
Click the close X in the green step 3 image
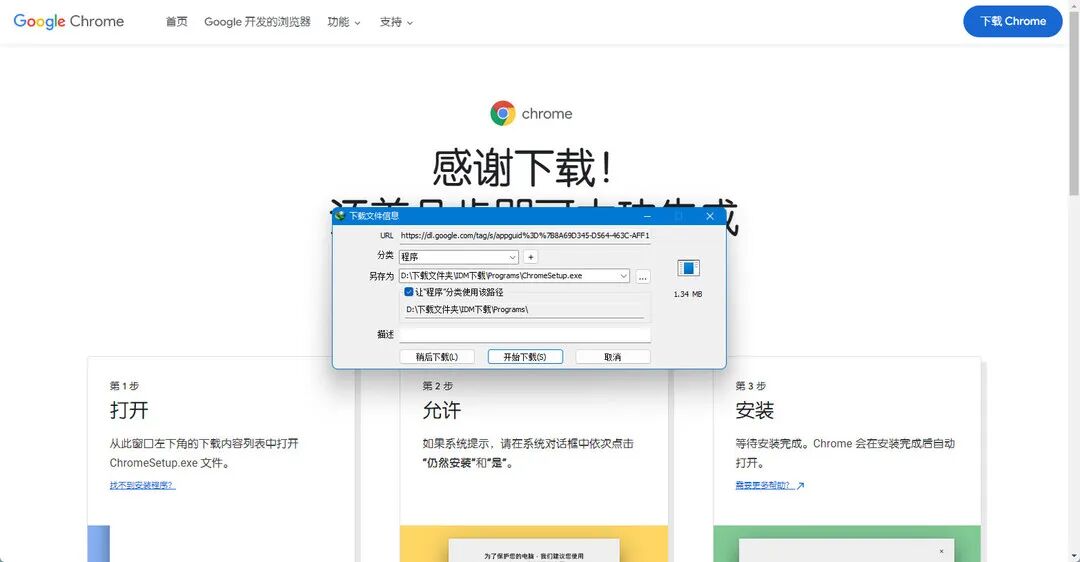coord(942,552)
